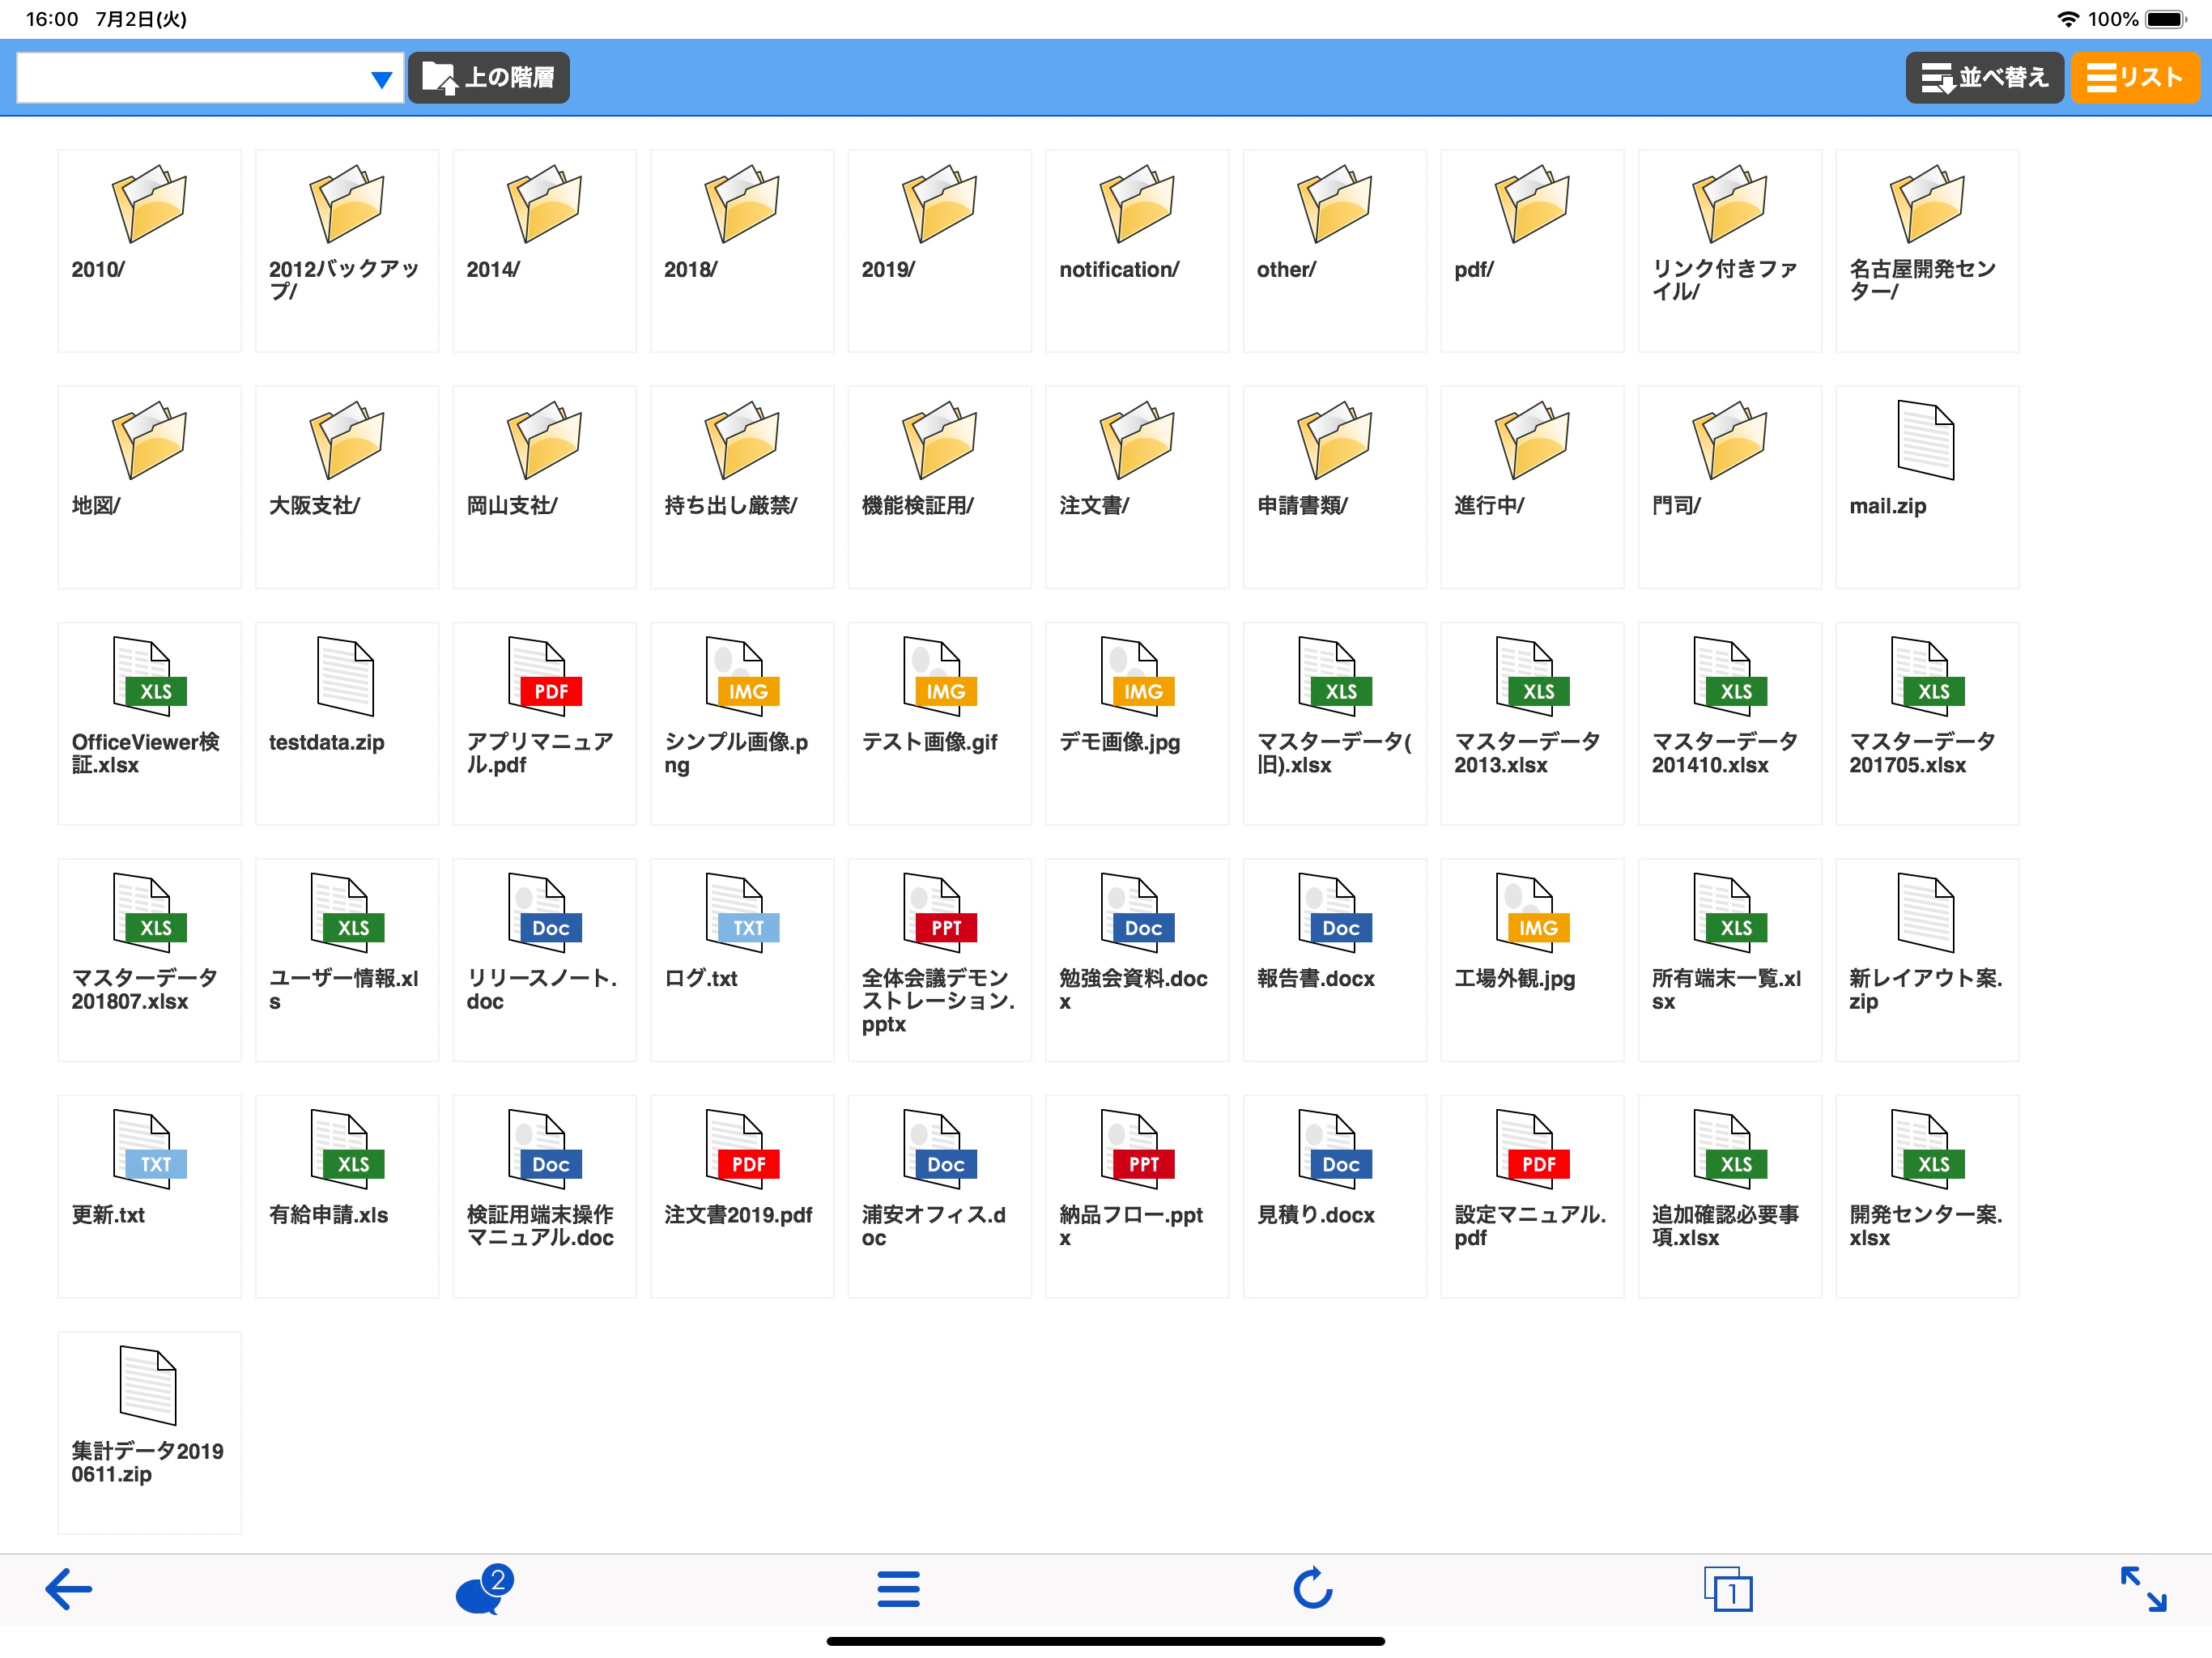Open the notification/ folder
Viewport: 2212px width, 1658px height.
tap(1137, 251)
